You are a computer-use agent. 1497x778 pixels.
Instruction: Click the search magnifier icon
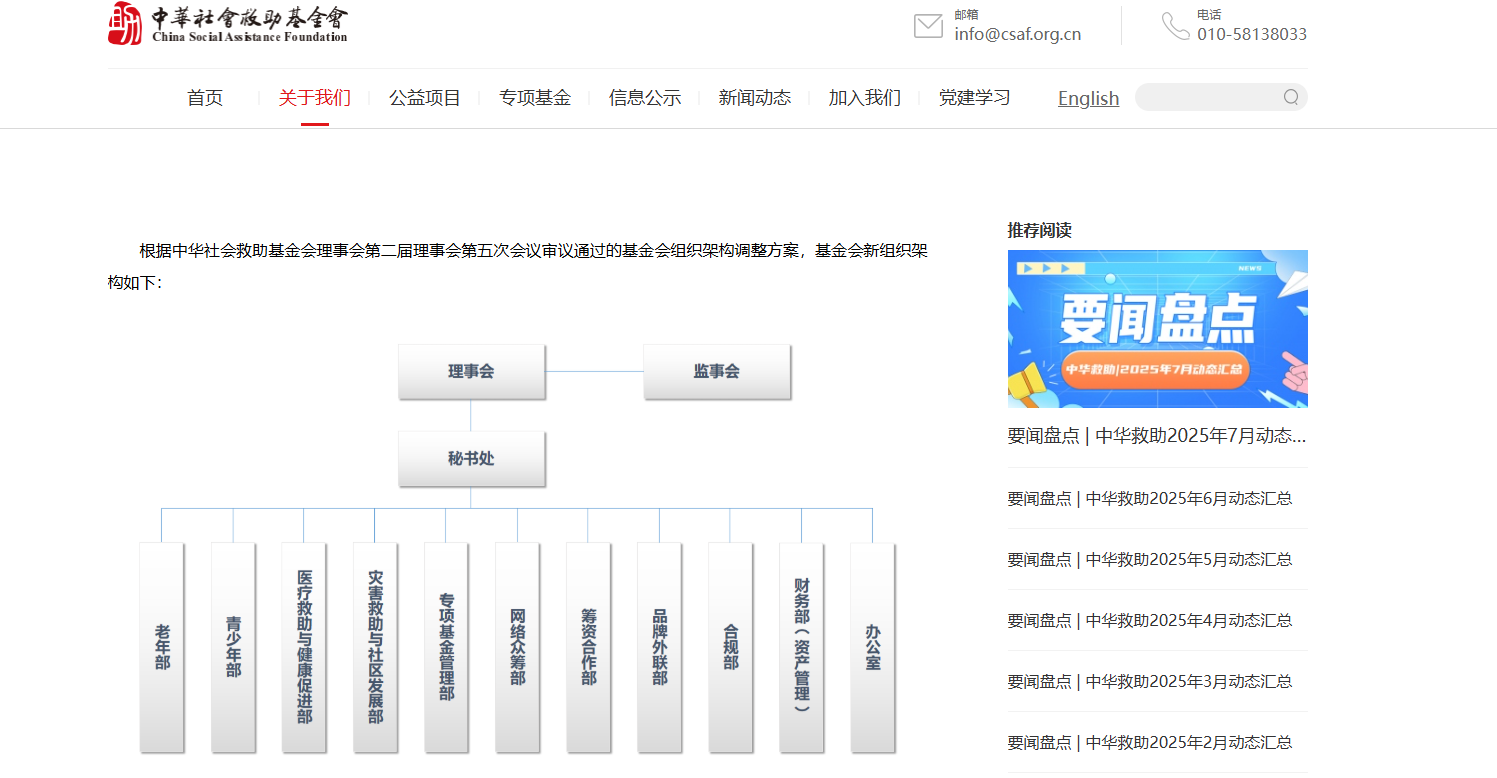pos(1291,97)
